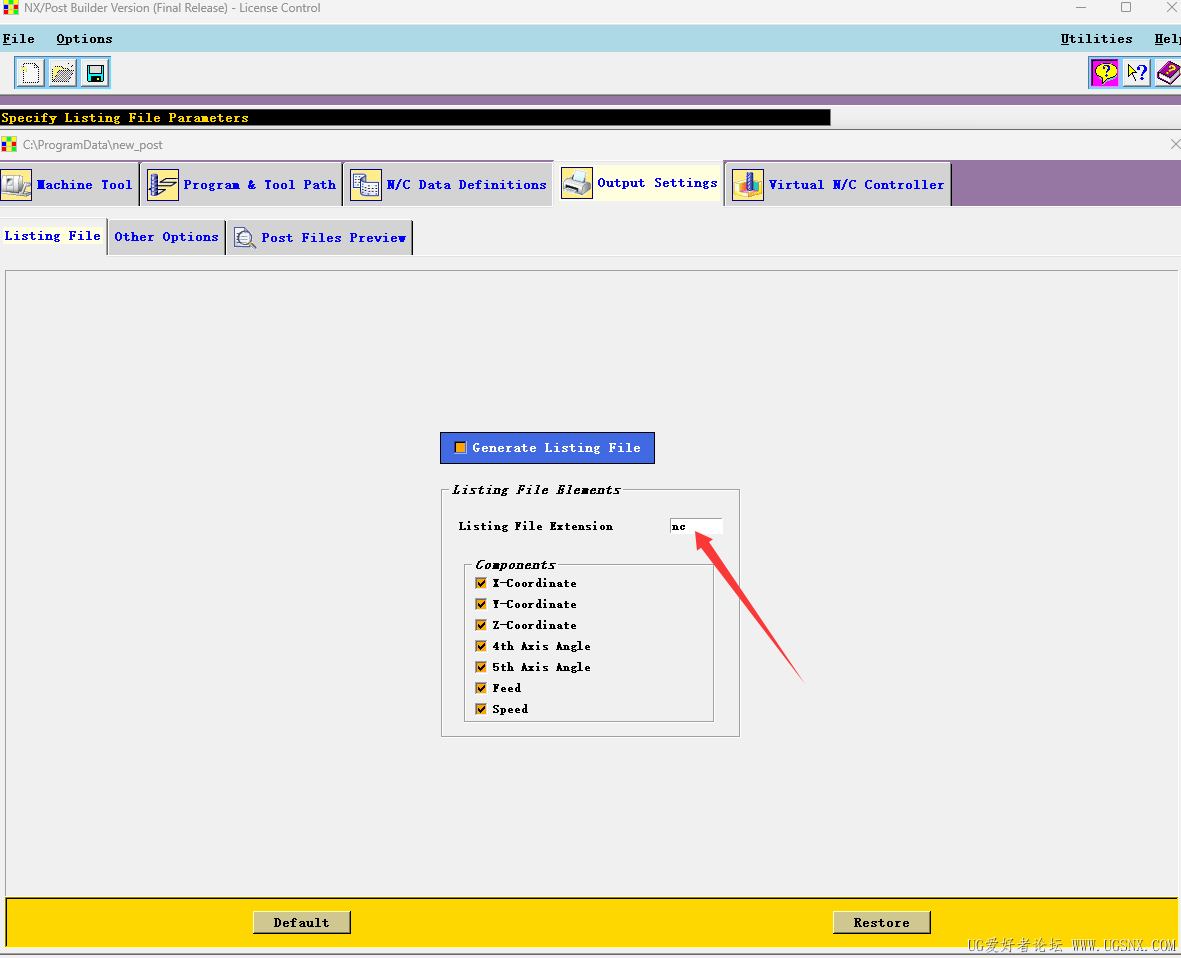Screen dimensions: 1181x958
Task: Click the Specify Listing File Parameters status text
Action: pyautogui.click(x=125, y=117)
